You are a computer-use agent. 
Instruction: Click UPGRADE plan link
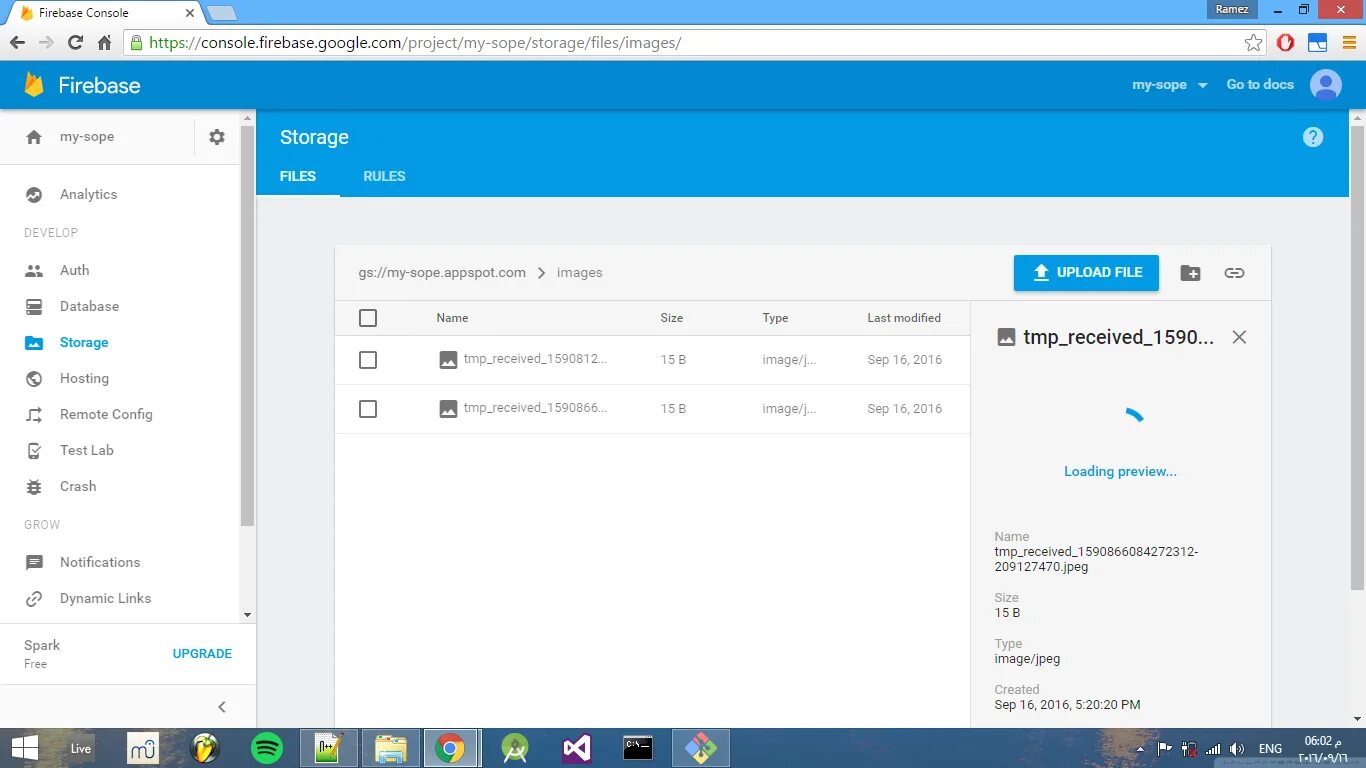tap(202, 654)
